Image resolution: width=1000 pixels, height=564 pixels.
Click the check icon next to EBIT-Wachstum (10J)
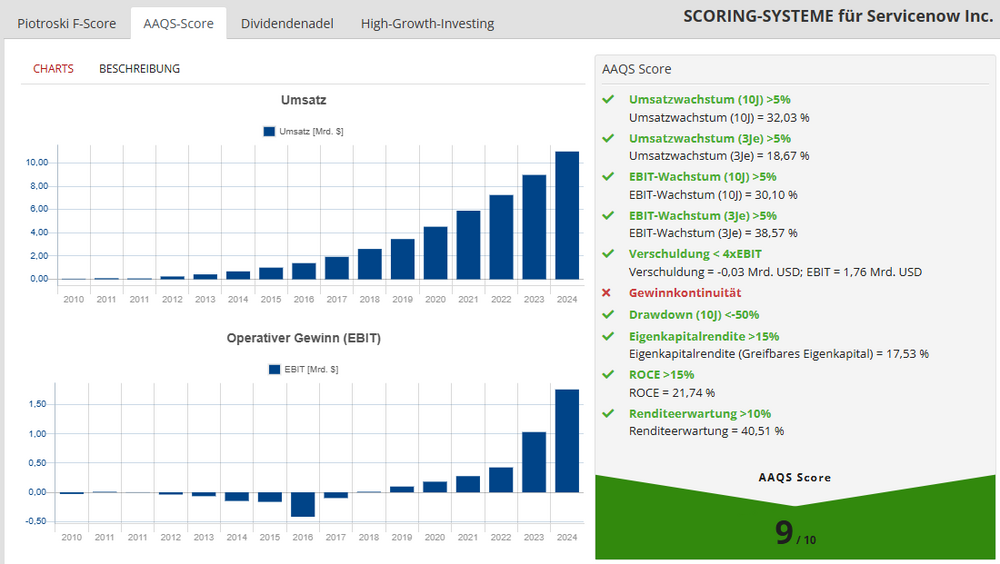(608, 177)
